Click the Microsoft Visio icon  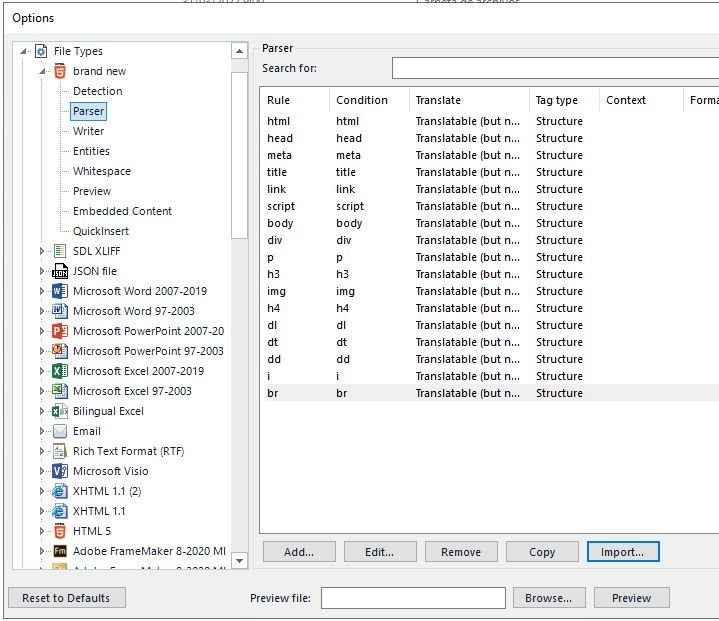point(60,471)
